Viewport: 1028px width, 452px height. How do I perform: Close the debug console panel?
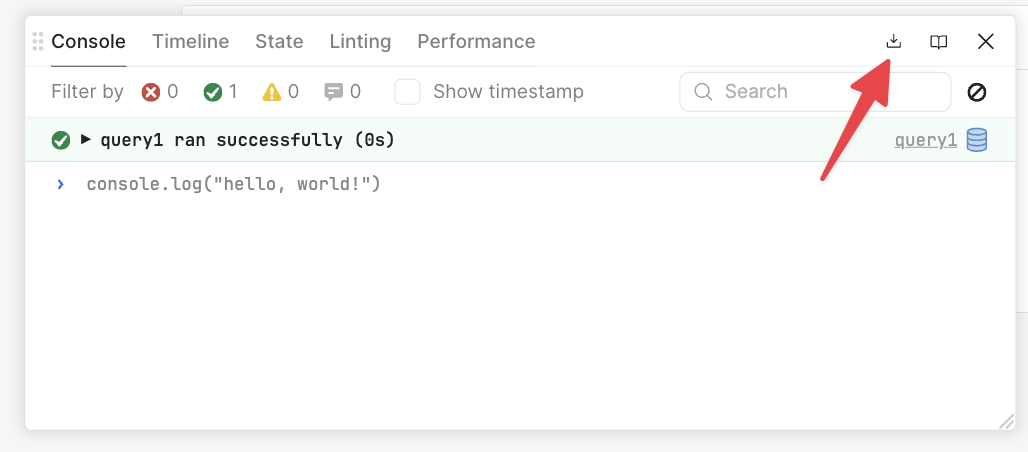tap(985, 42)
